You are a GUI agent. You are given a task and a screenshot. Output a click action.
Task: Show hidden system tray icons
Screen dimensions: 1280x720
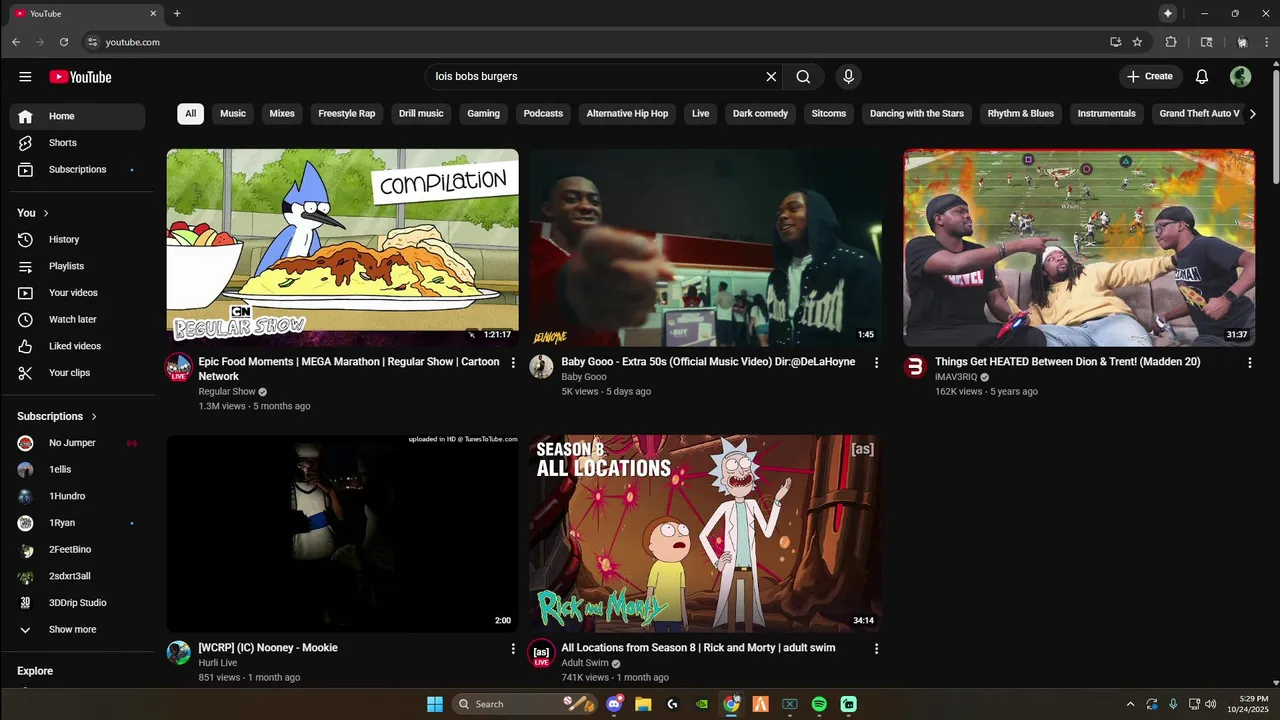point(1130,704)
